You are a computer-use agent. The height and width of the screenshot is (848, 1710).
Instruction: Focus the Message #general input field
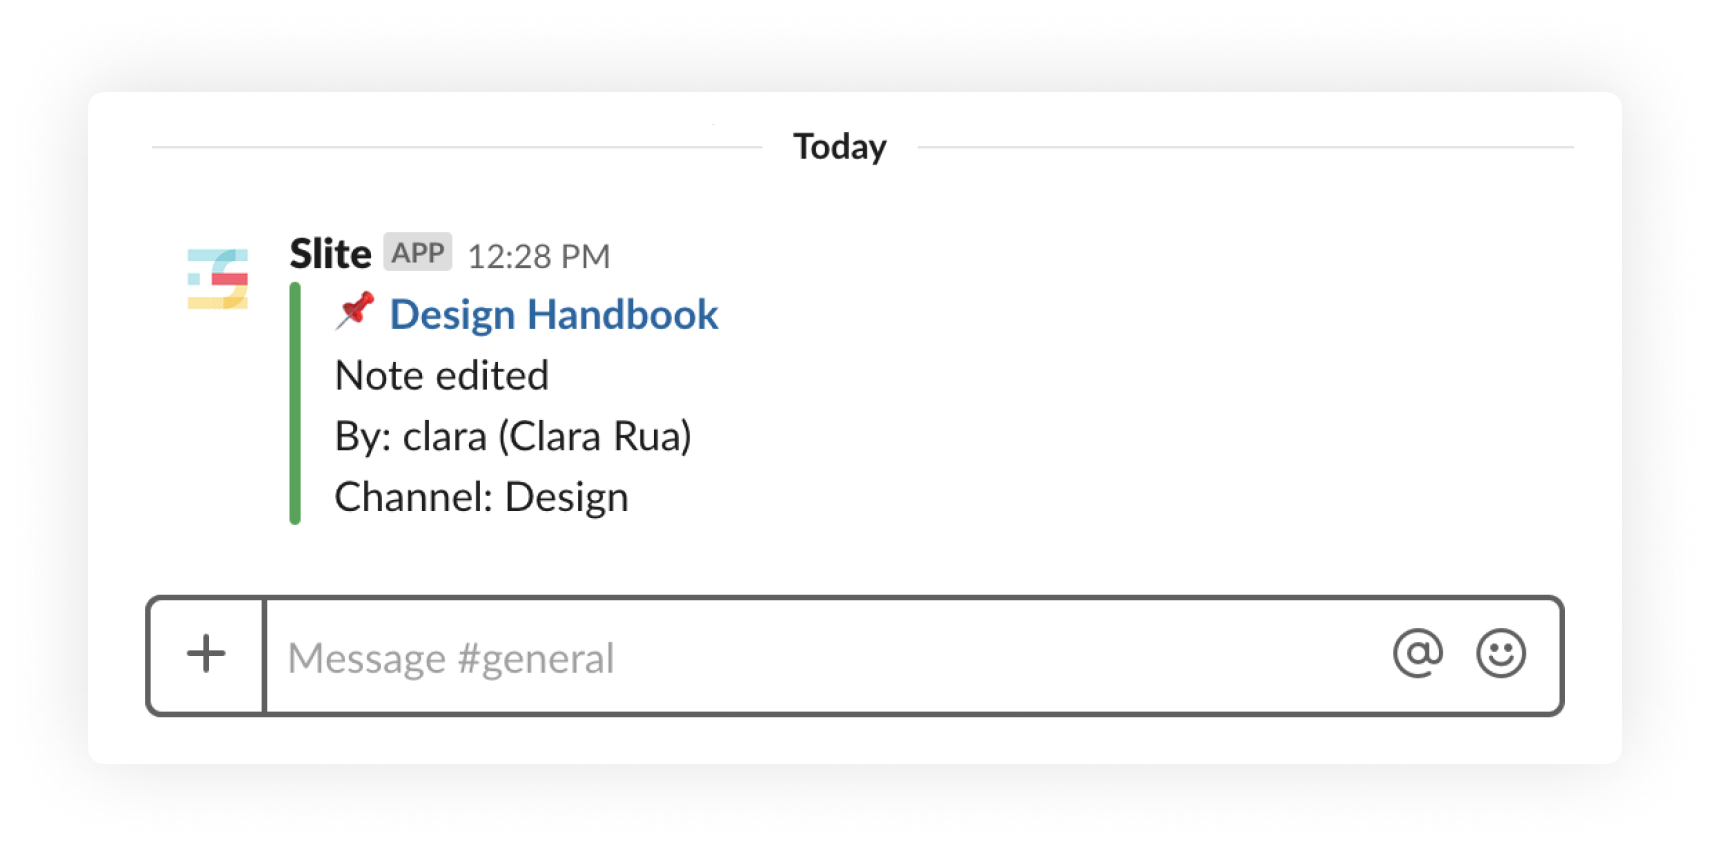pos(828,657)
